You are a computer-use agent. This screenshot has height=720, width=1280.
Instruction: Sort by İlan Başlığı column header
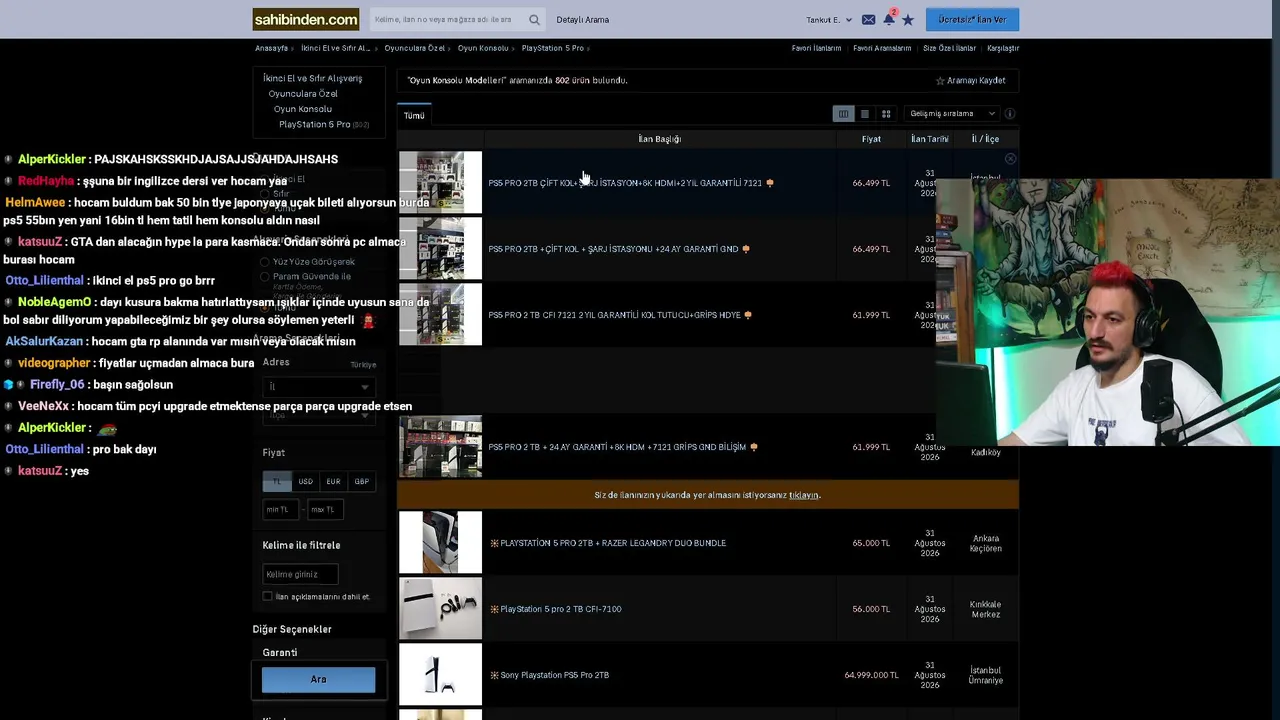tap(659, 139)
